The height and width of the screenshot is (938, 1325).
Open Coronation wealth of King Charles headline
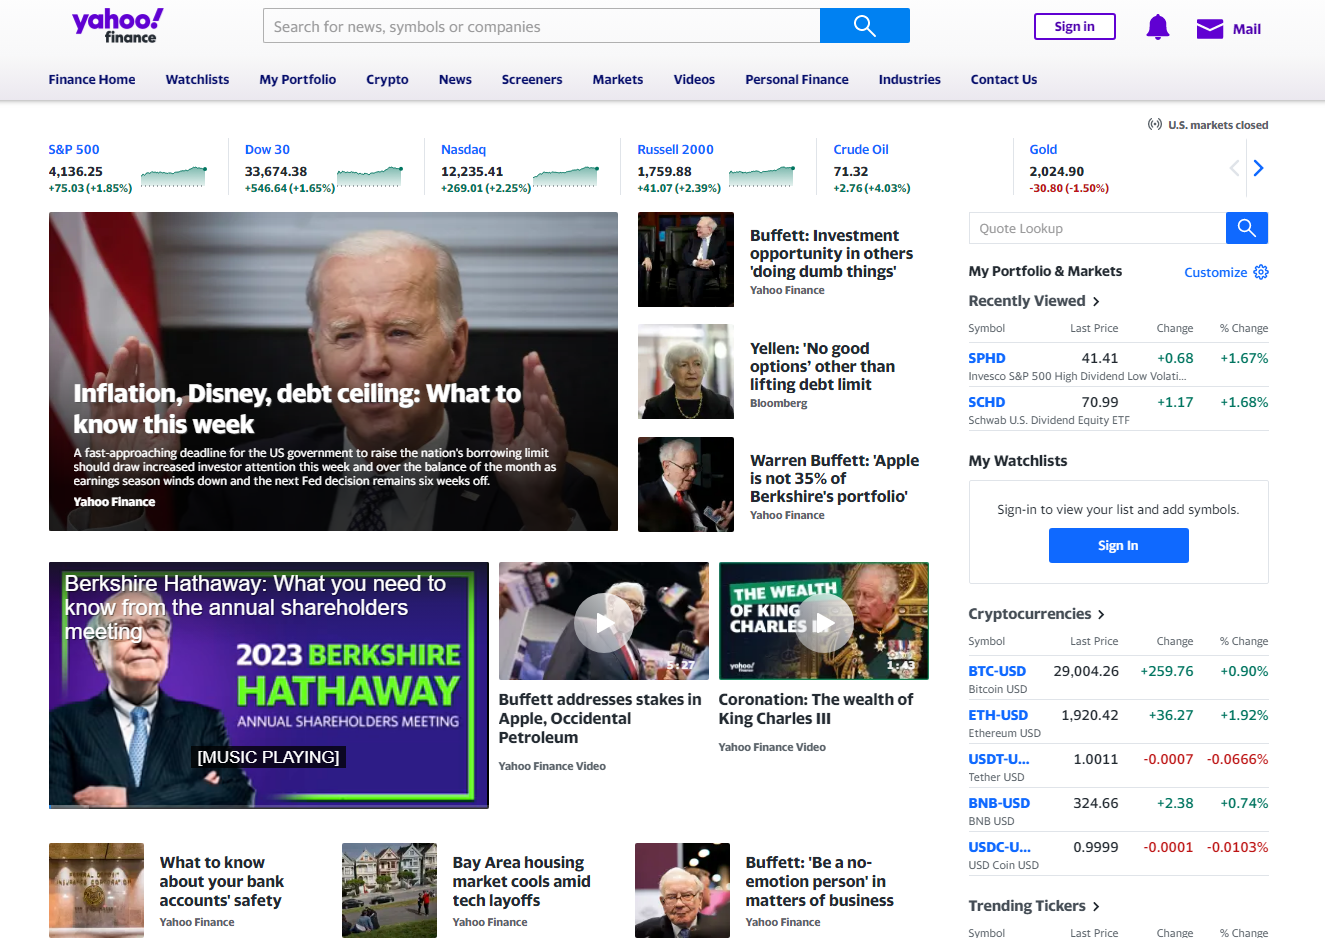click(x=815, y=709)
